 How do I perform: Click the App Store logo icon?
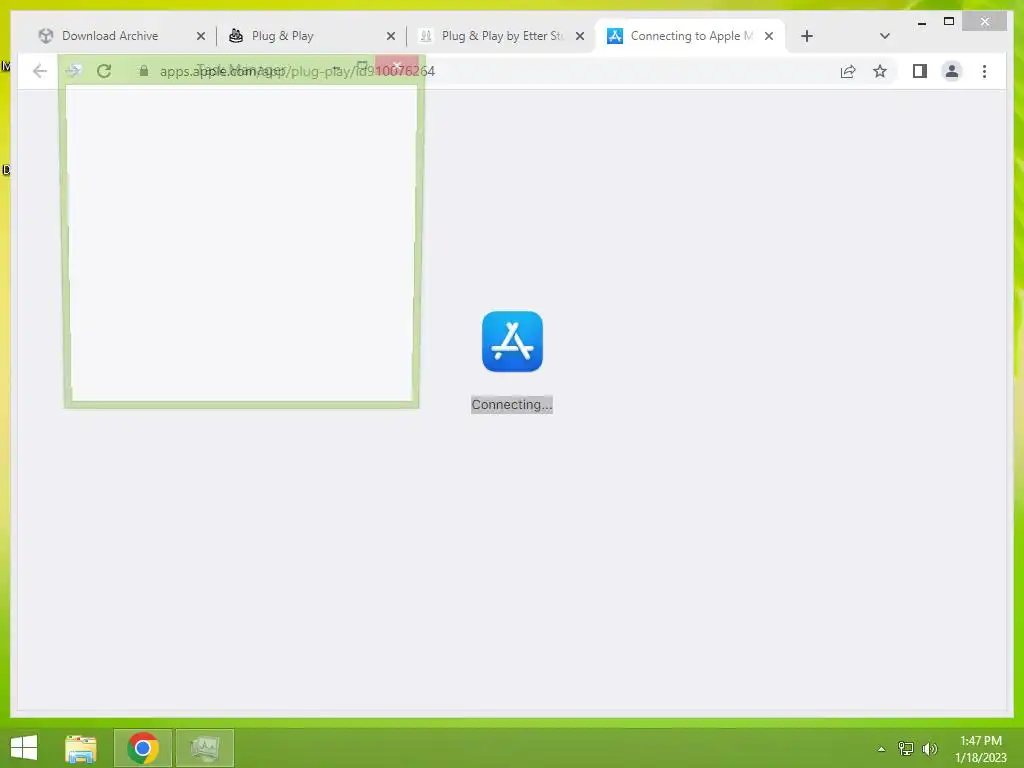click(x=512, y=342)
